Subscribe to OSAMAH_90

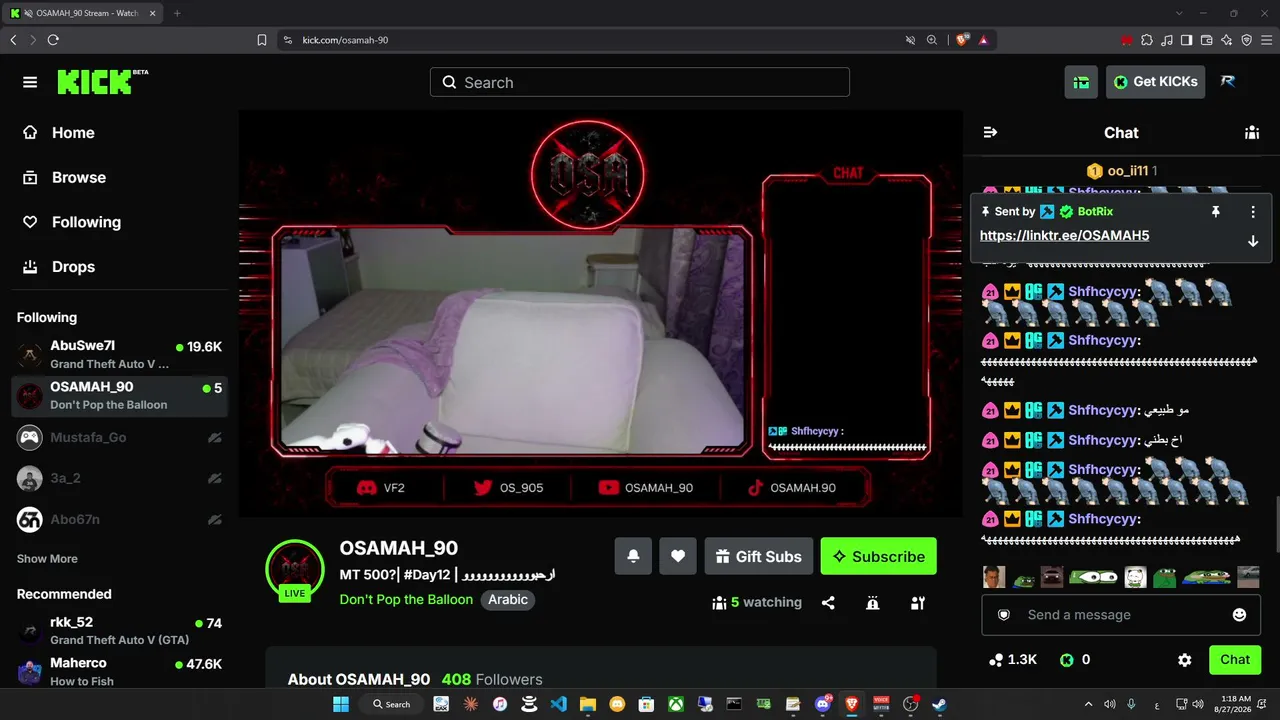tap(879, 556)
